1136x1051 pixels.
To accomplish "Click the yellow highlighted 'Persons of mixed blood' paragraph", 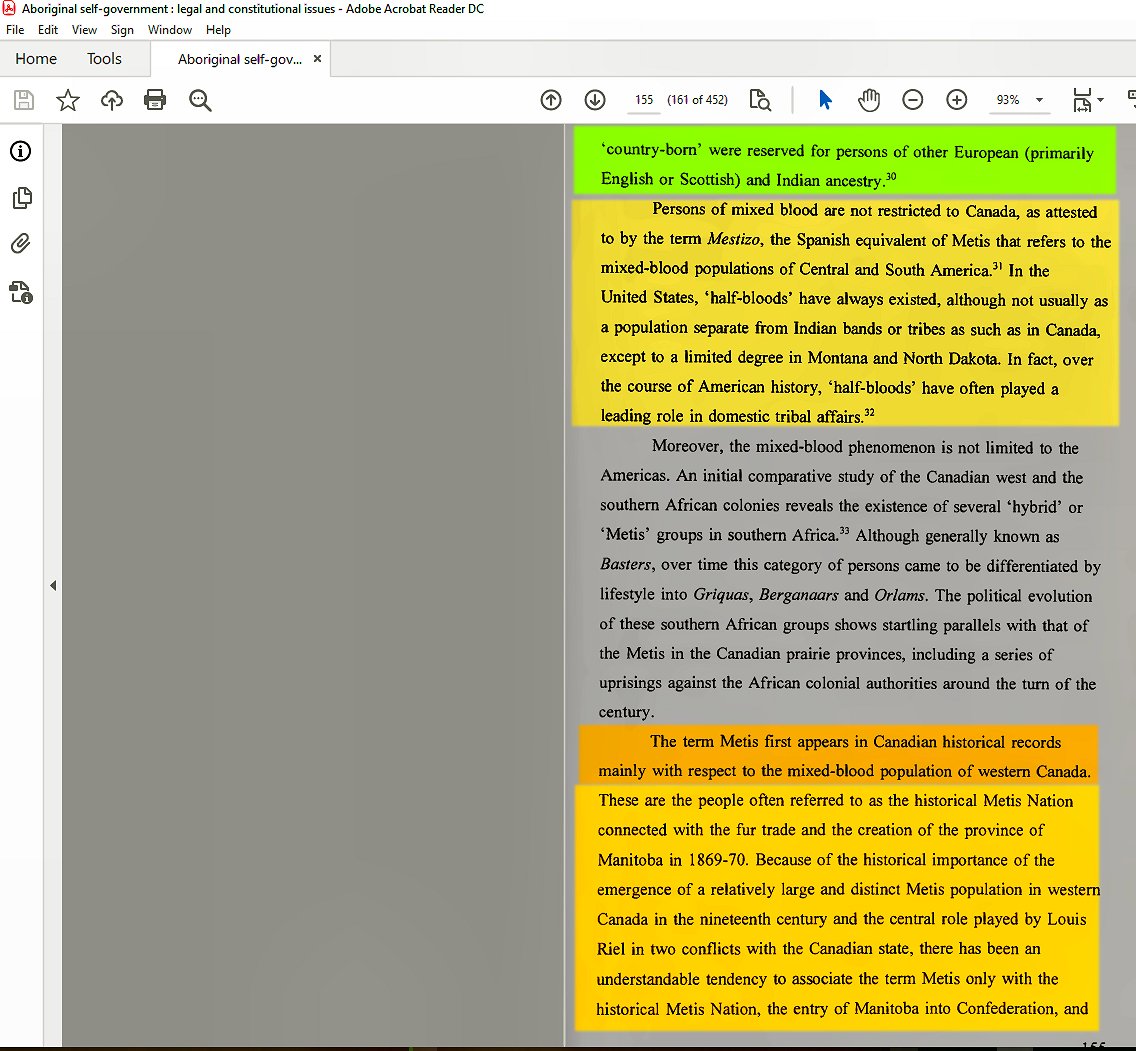I will pos(844,313).
